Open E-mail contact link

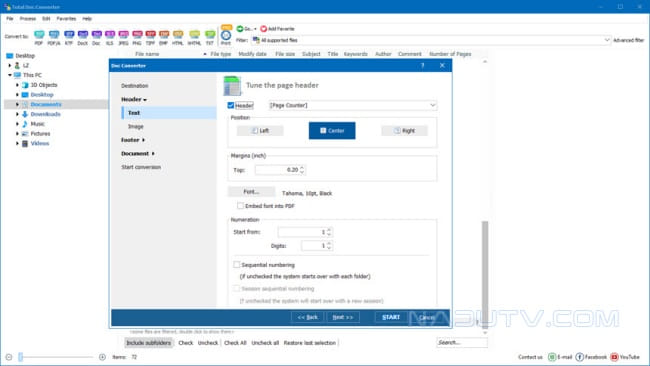coord(560,357)
